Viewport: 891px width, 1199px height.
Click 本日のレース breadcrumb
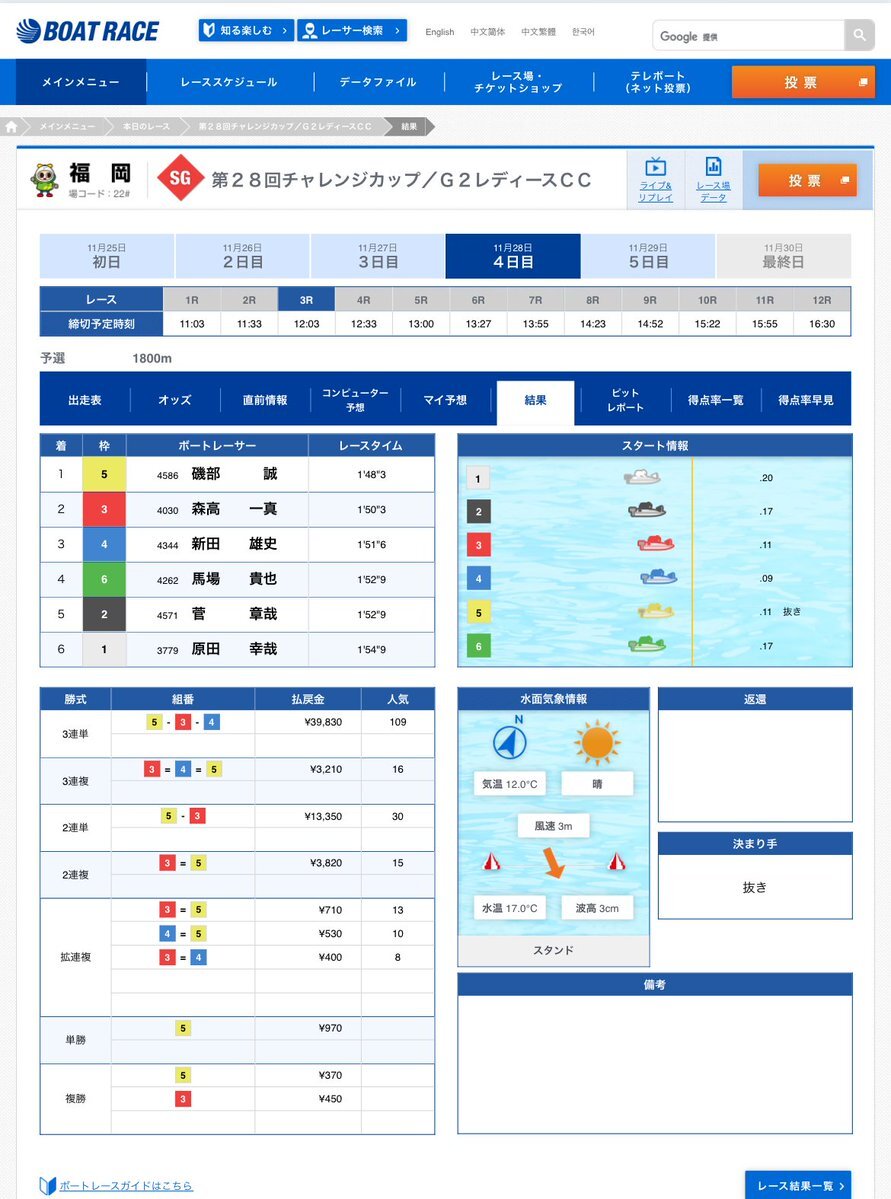[146, 127]
